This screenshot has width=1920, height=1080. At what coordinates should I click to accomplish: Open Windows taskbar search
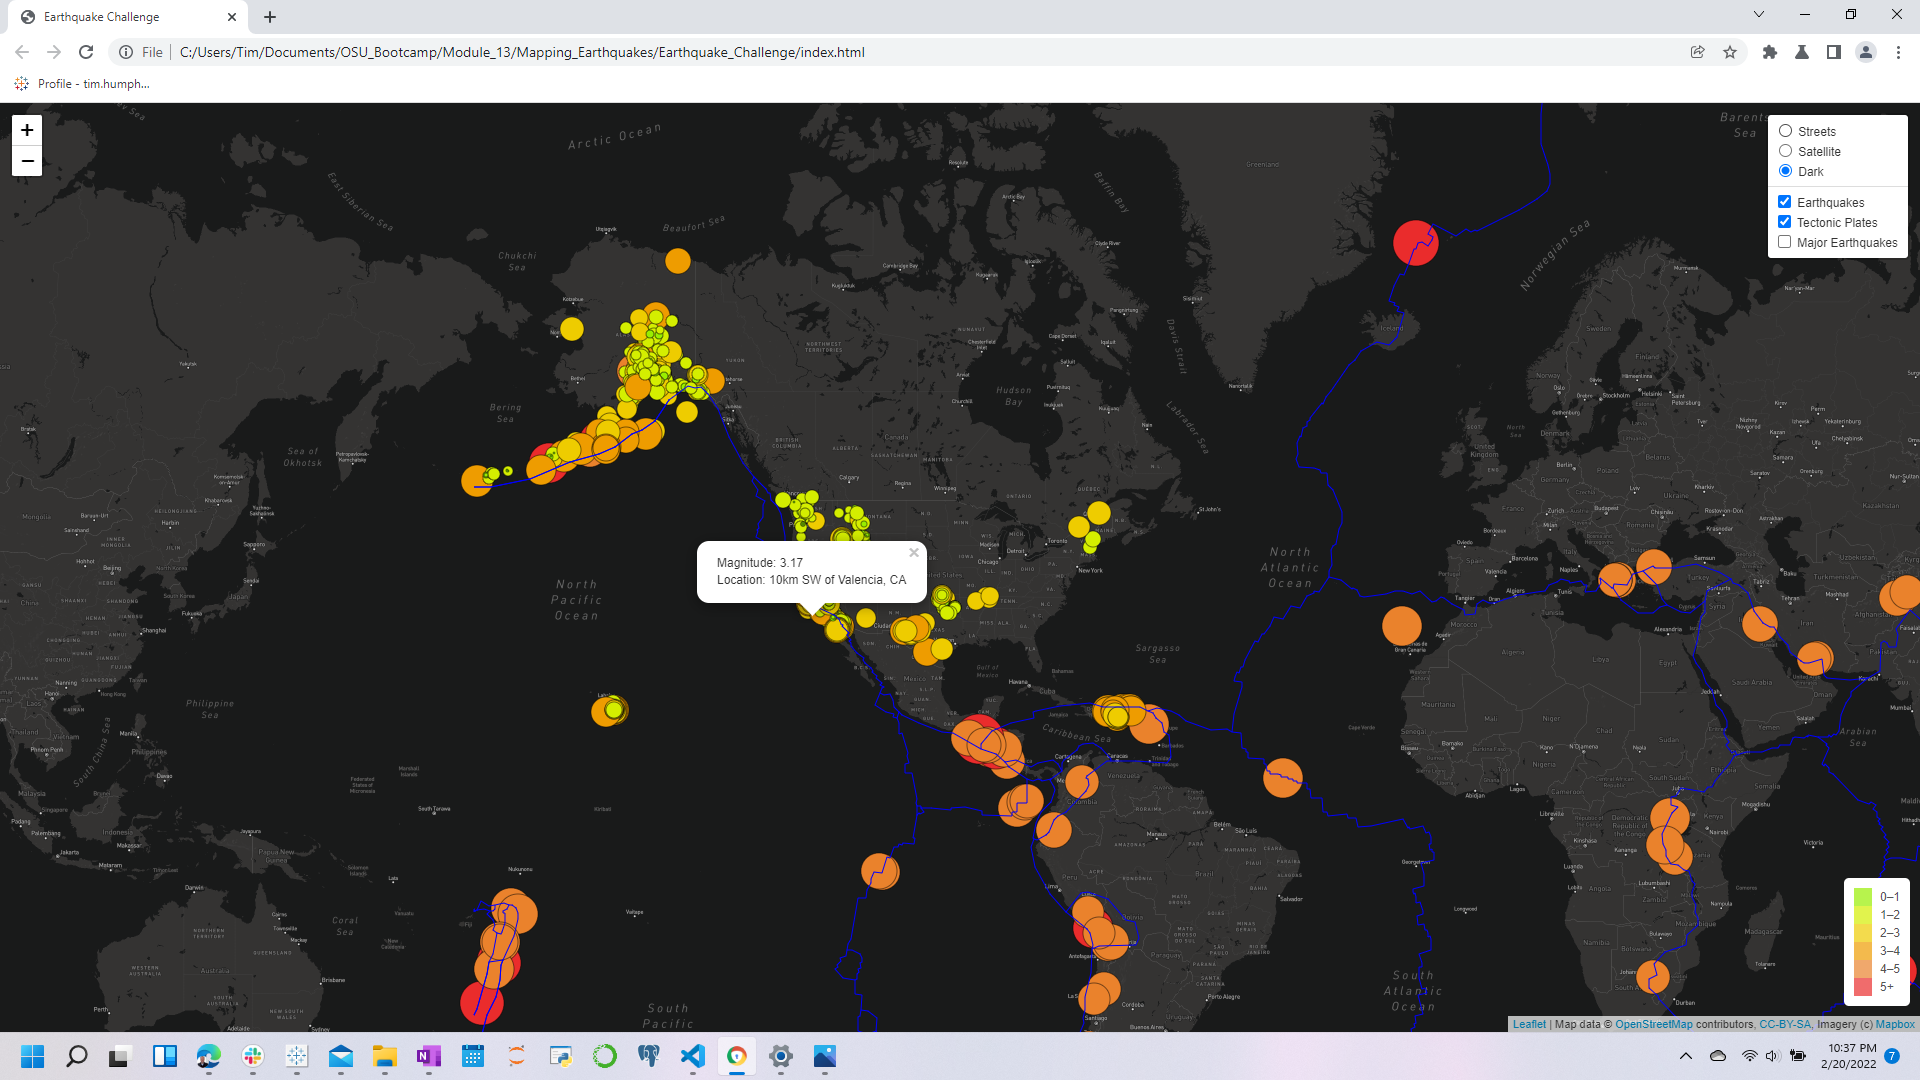(x=77, y=1056)
